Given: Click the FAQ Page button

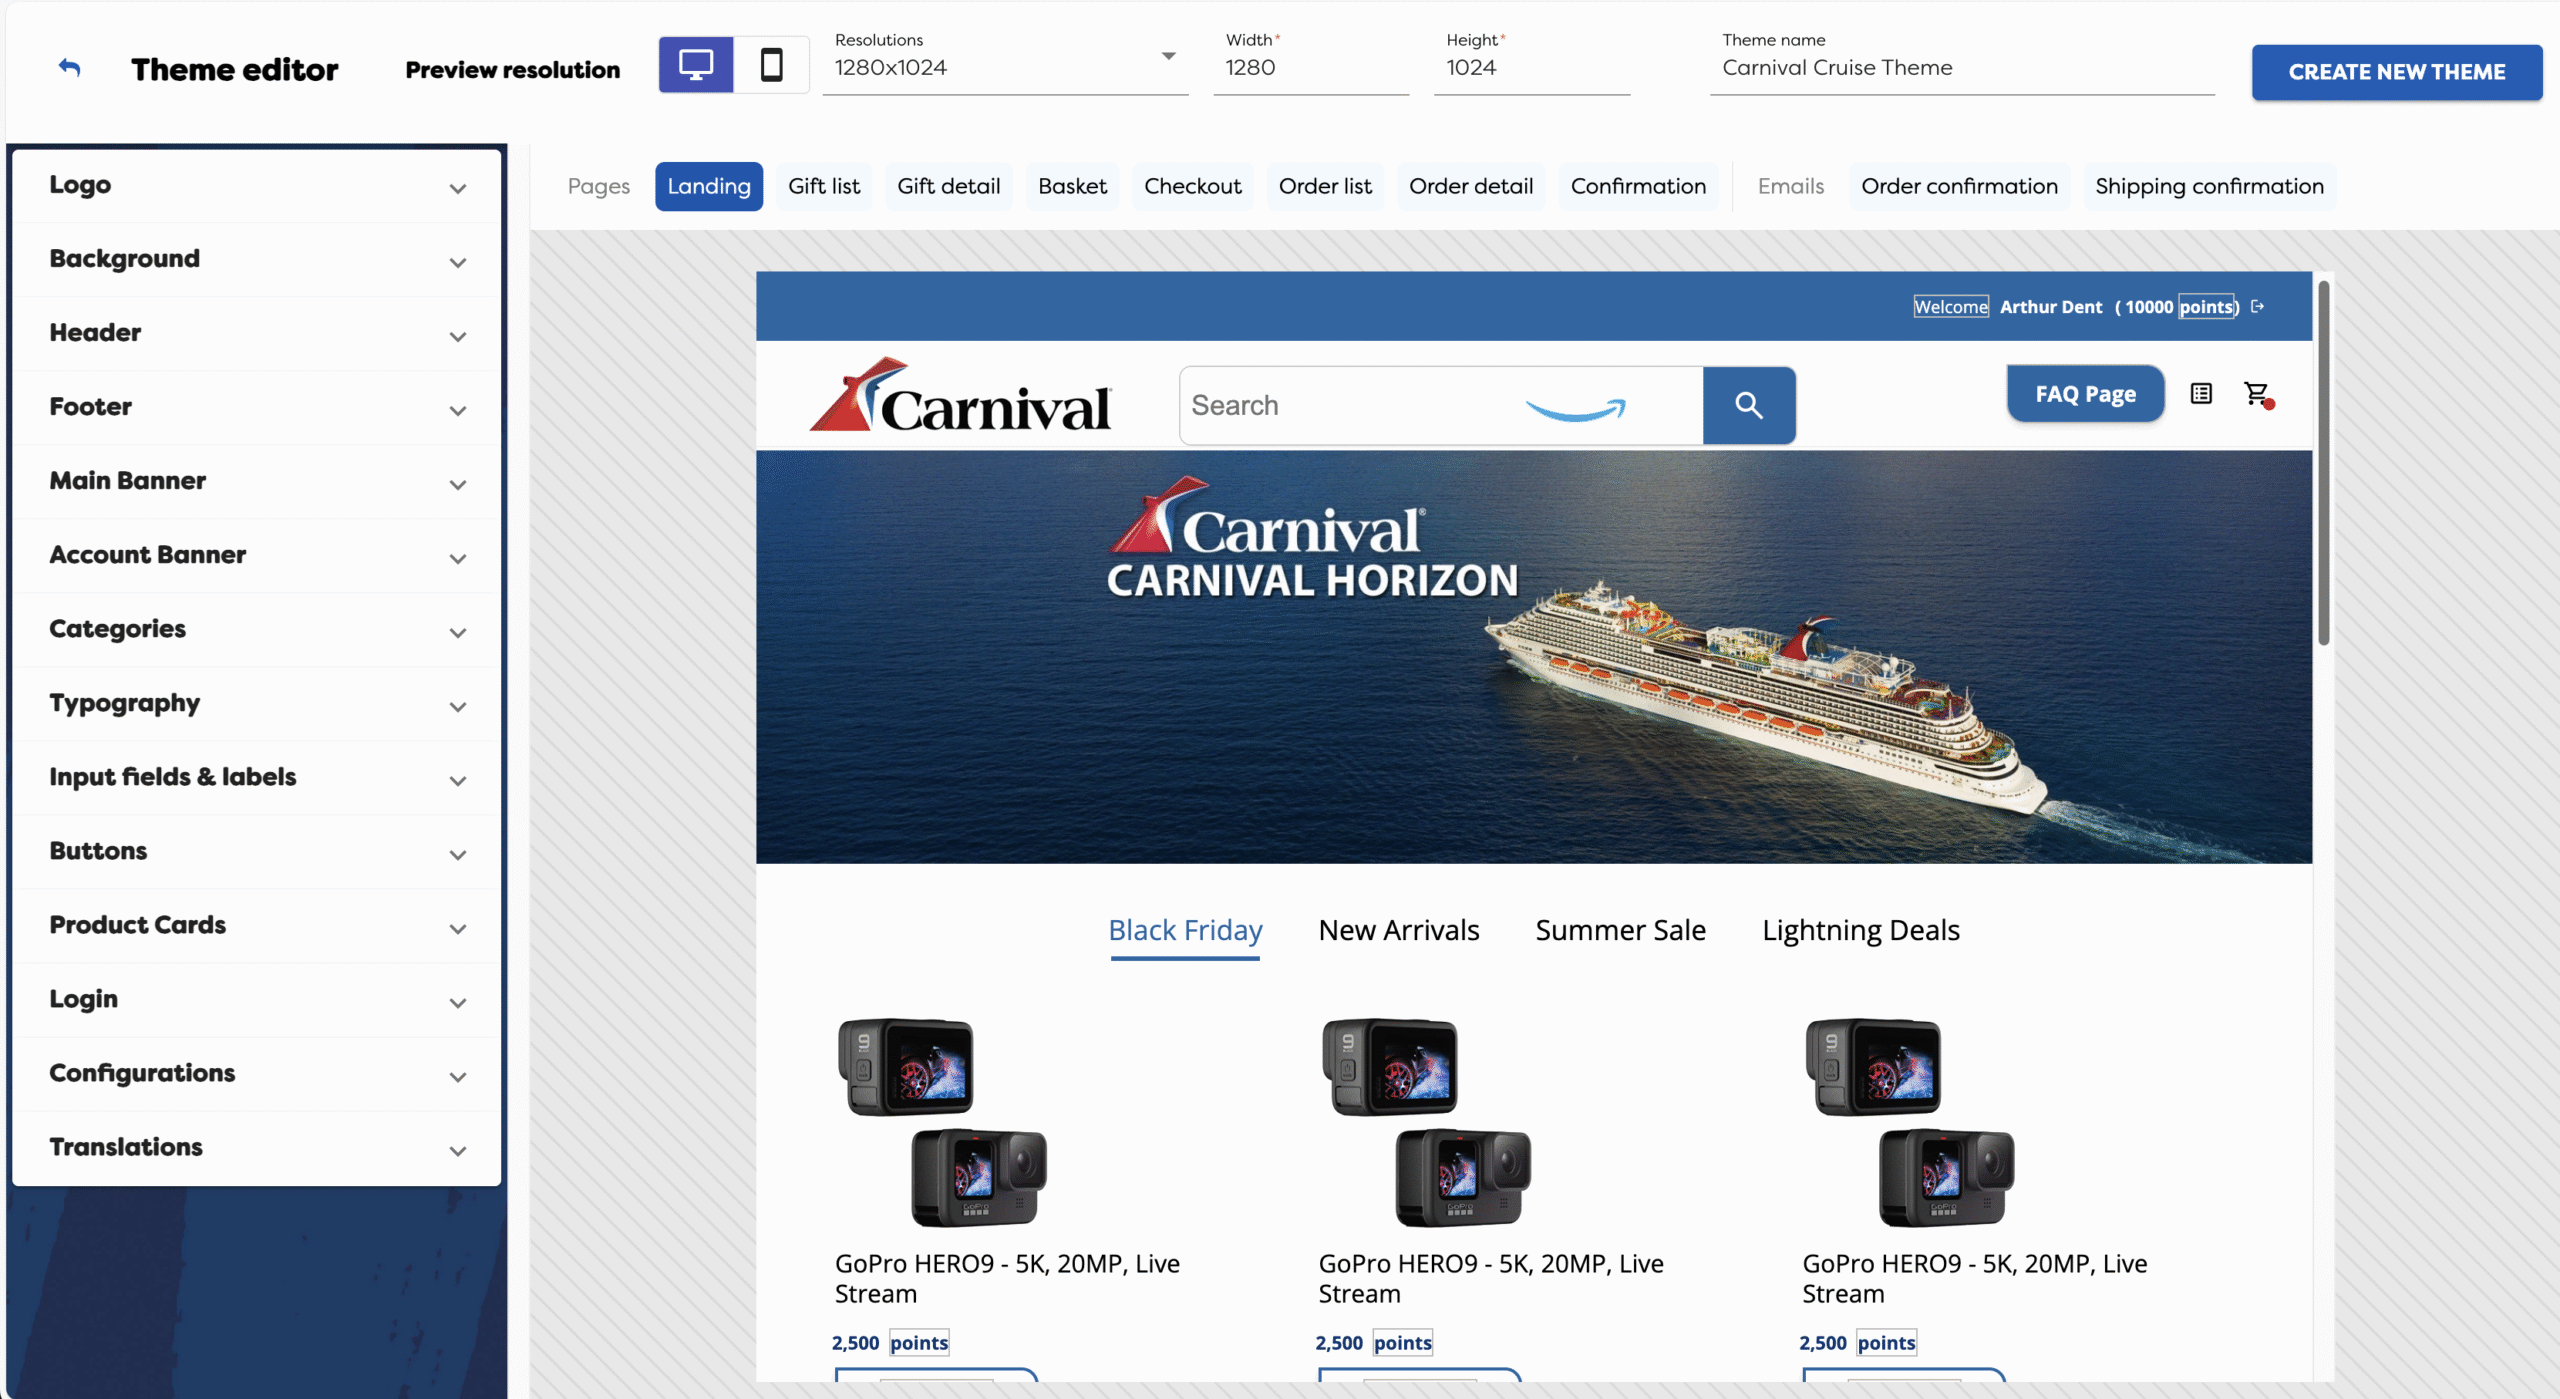Looking at the screenshot, I should 2085,394.
